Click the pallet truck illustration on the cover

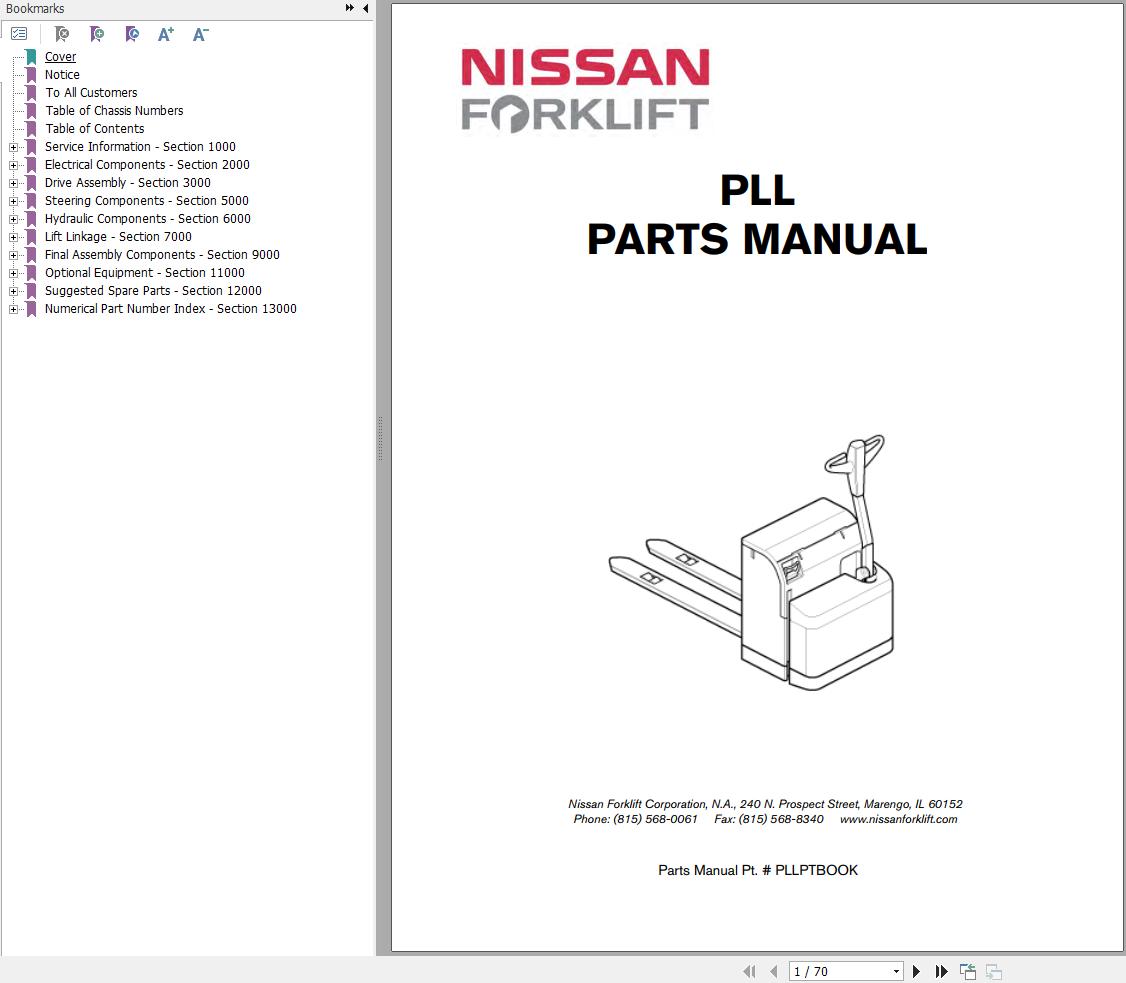tap(751, 562)
